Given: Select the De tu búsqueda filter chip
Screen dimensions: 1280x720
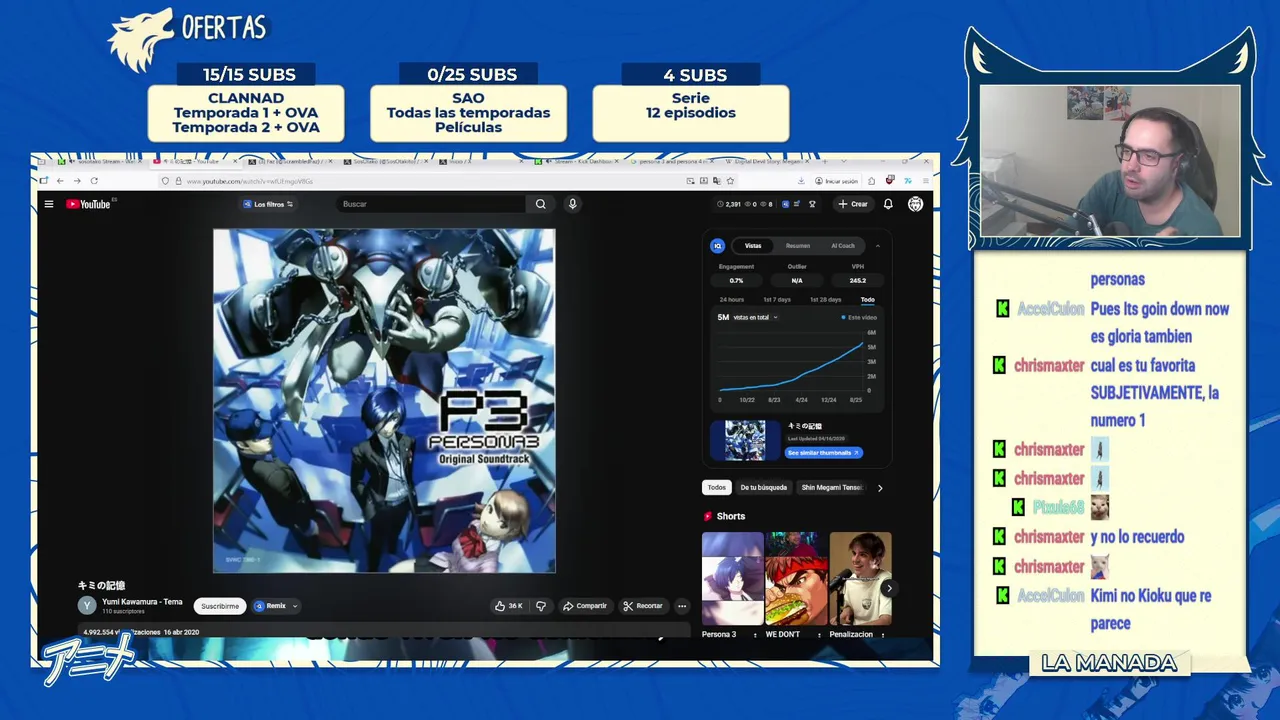Looking at the screenshot, I should (x=764, y=488).
